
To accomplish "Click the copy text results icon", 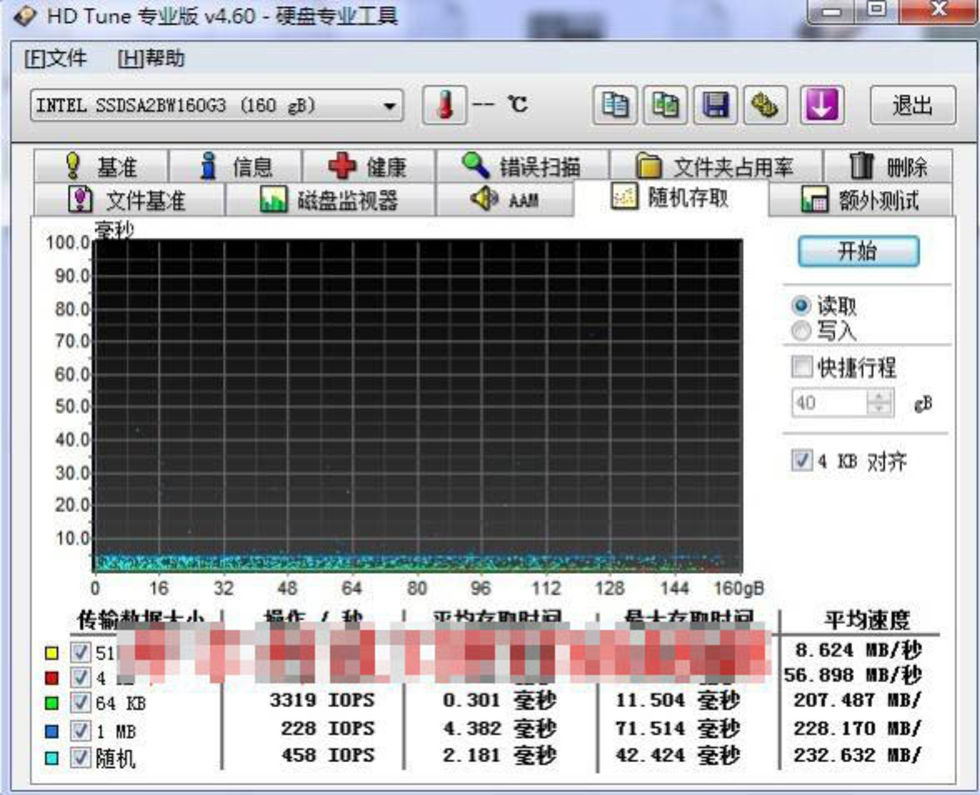I will click(x=616, y=105).
